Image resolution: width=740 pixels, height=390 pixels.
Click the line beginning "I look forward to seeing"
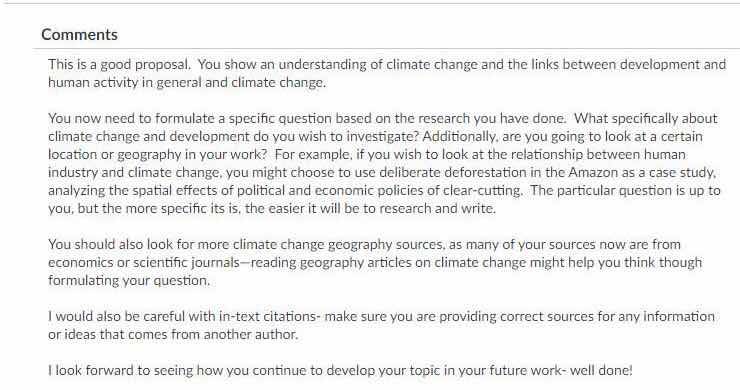point(340,370)
